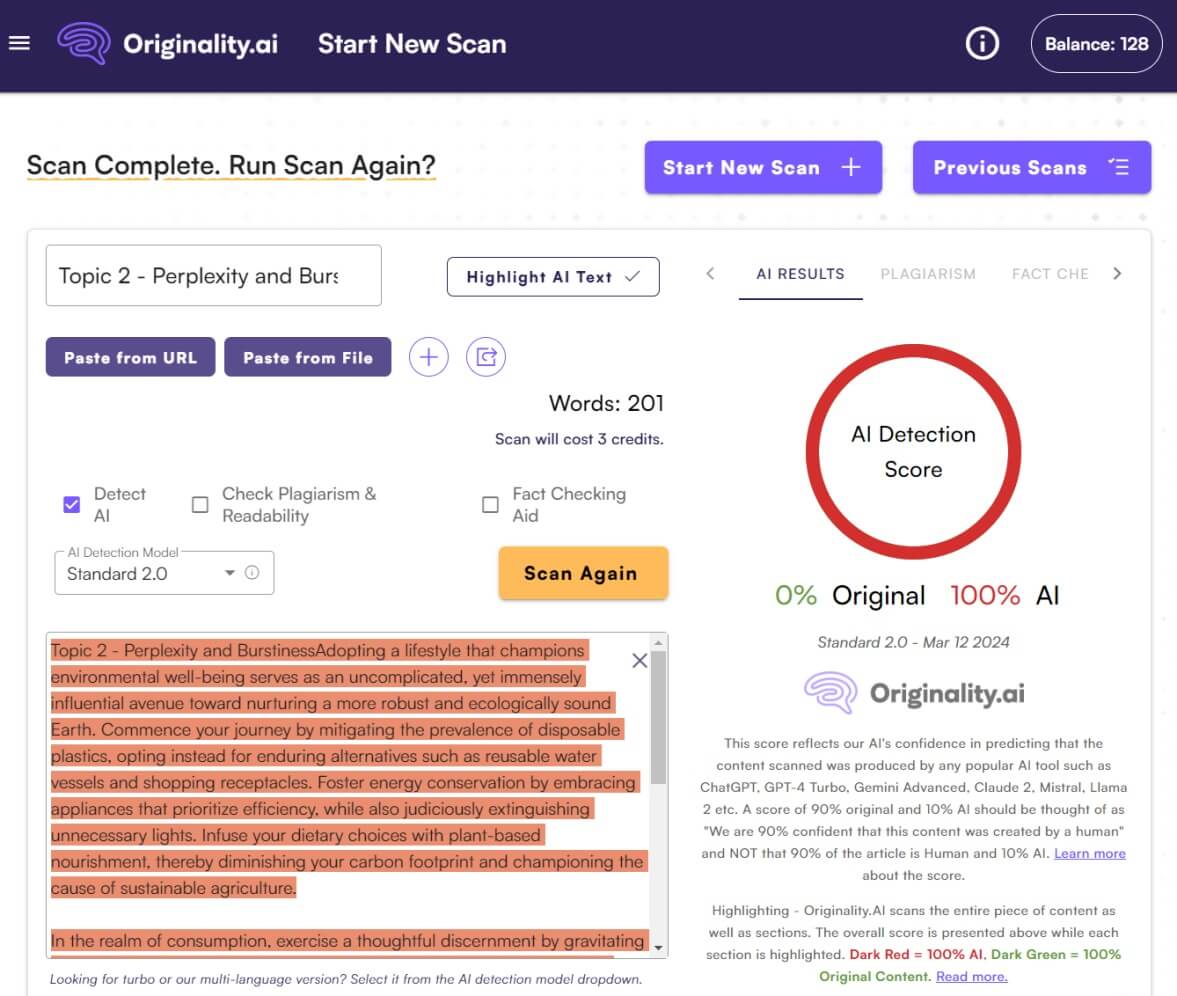Enable Check Plagiarism & Readability checkbox

click(x=200, y=505)
